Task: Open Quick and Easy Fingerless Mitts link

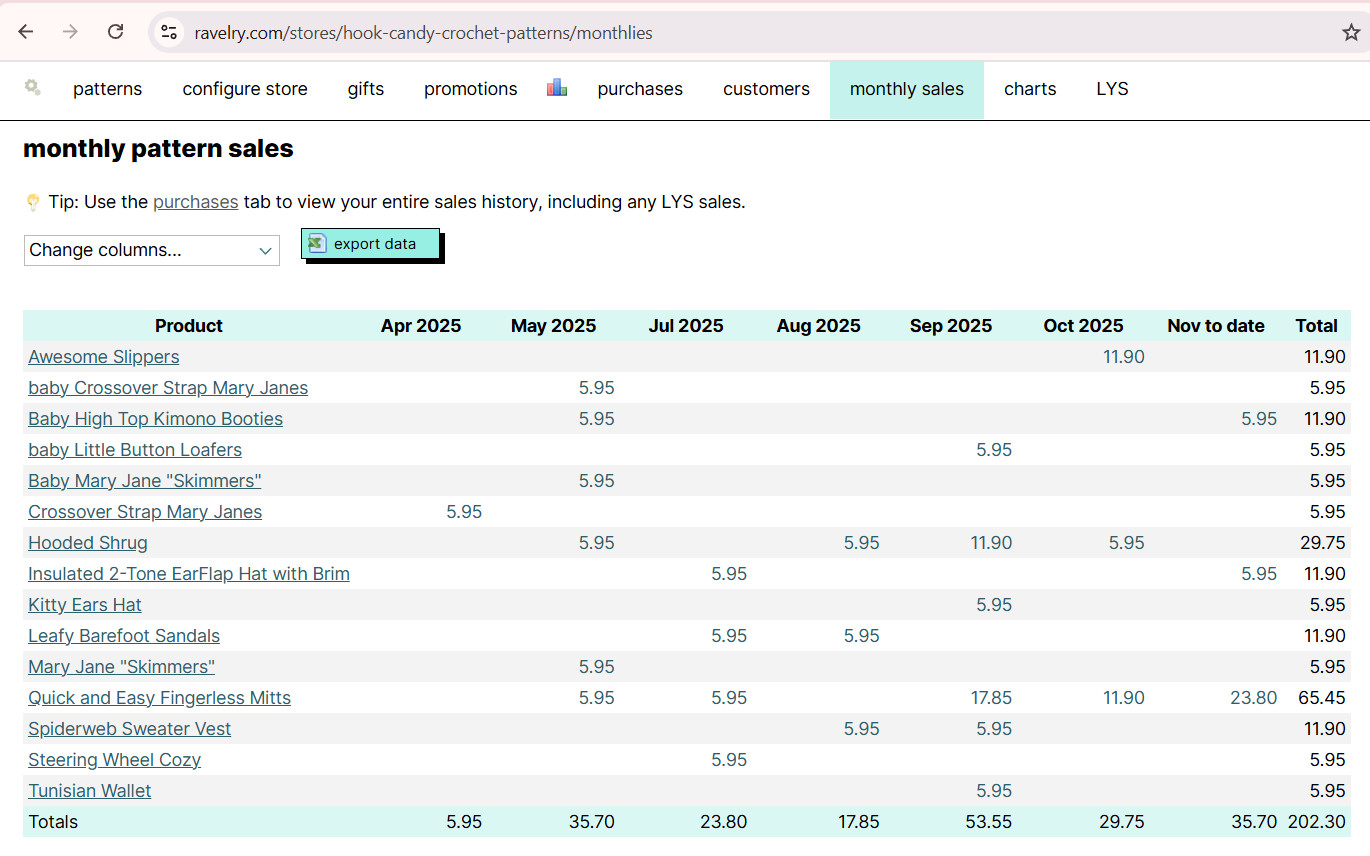Action: 159,698
